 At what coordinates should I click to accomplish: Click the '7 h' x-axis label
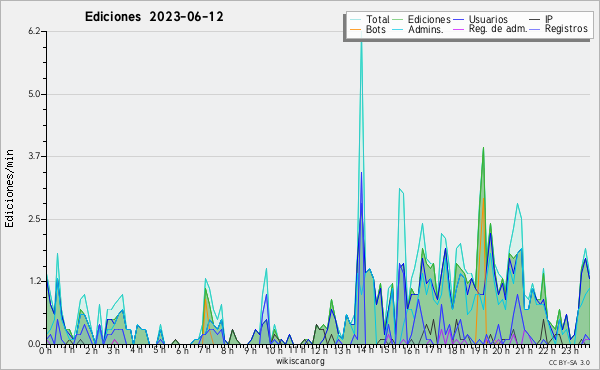tap(204, 350)
